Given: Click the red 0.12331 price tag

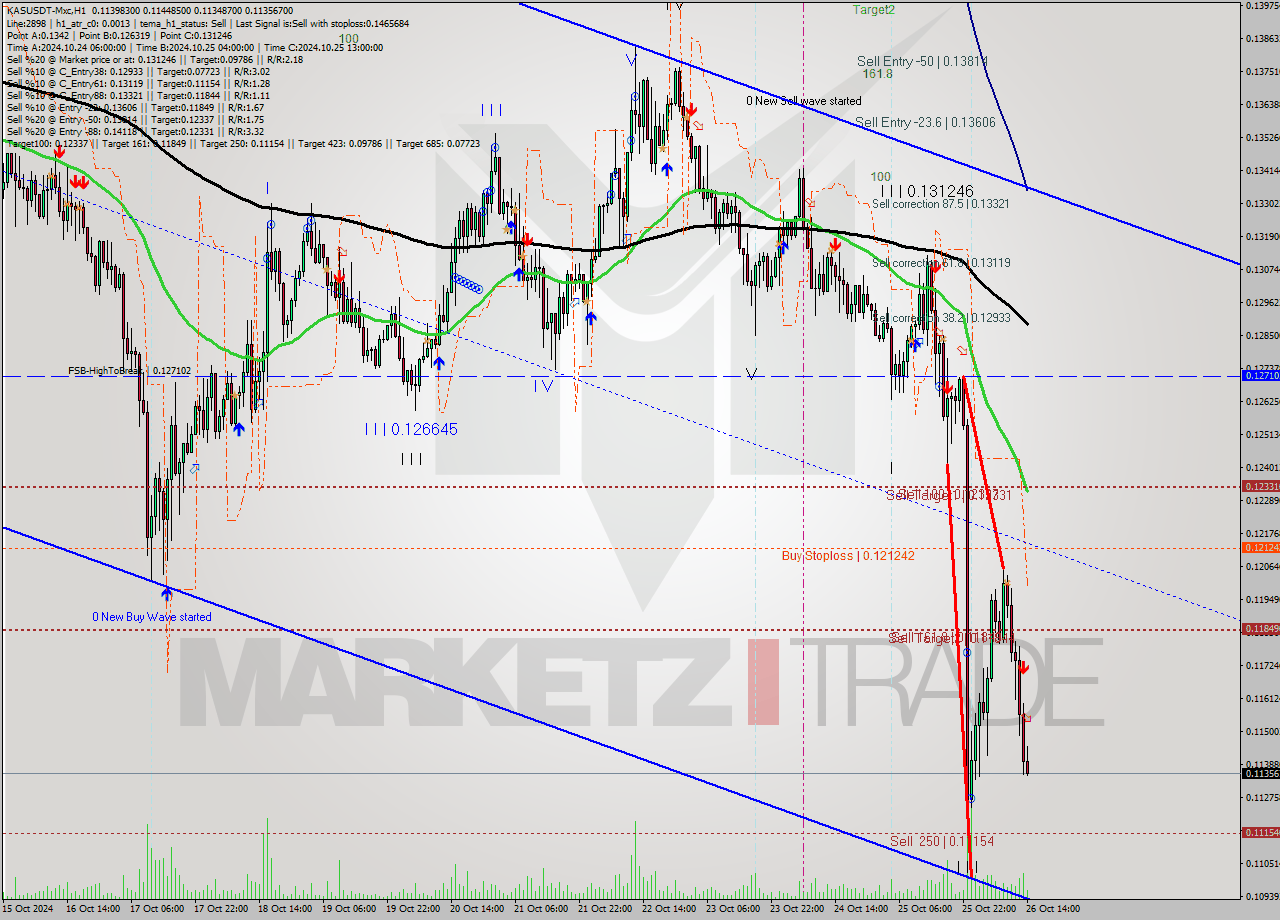Looking at the screenshot, I should coord(1260,486).
